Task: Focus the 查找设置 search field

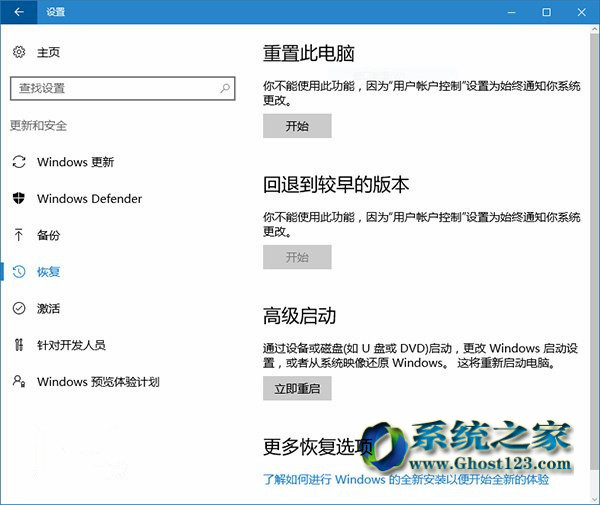Action: [110, 88]
